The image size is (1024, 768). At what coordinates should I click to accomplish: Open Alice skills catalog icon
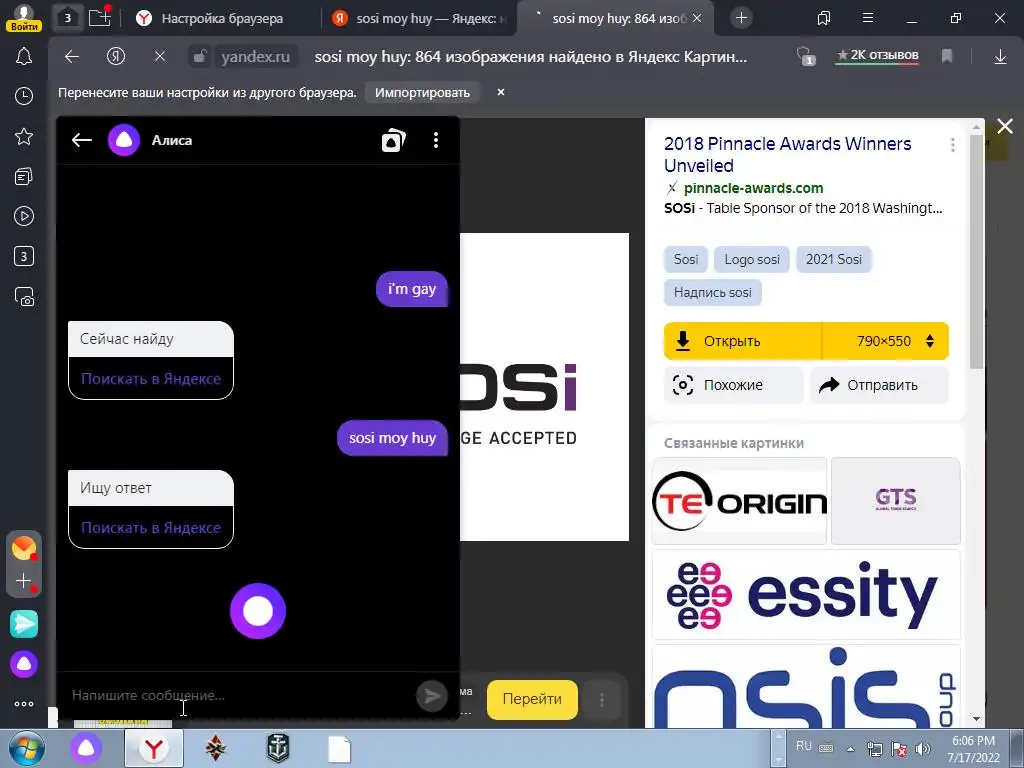click(393, 140)
